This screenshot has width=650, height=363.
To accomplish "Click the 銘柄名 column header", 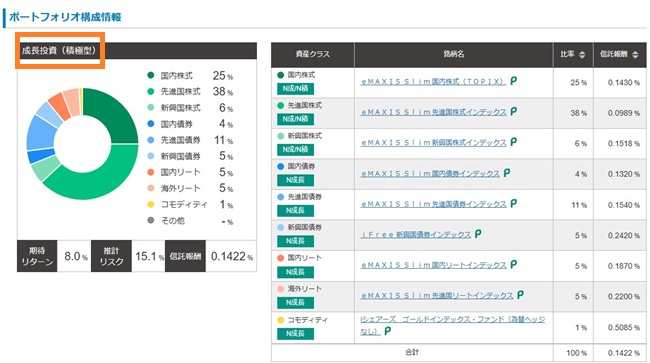I will click(x=454, y=54).
